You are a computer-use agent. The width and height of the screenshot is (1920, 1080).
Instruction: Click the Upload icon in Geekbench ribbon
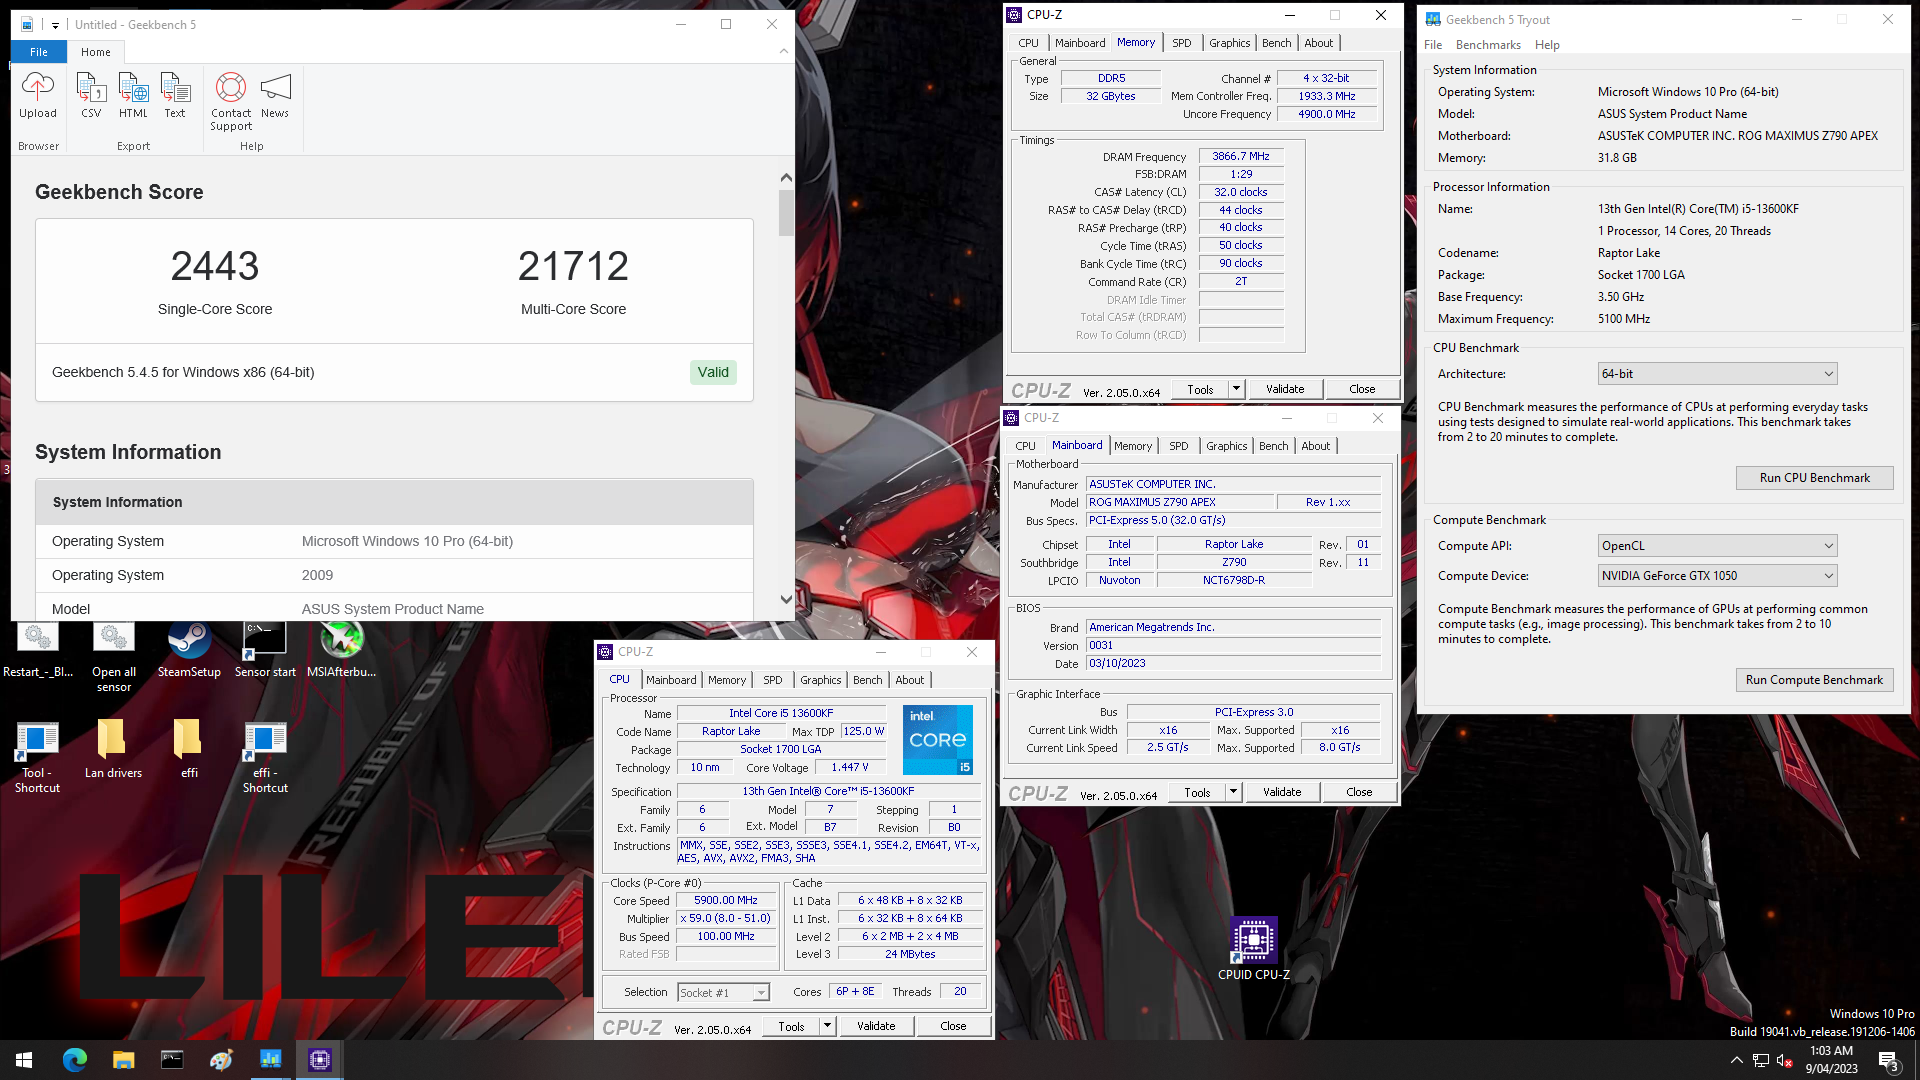point(38,95)
